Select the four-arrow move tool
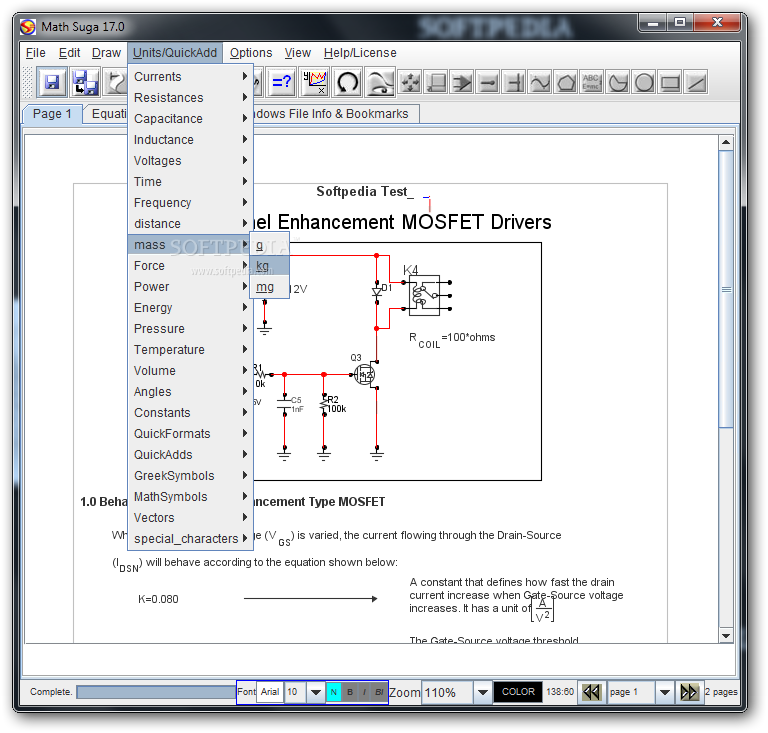Screen dimensions: 768x733 point(409,83)
